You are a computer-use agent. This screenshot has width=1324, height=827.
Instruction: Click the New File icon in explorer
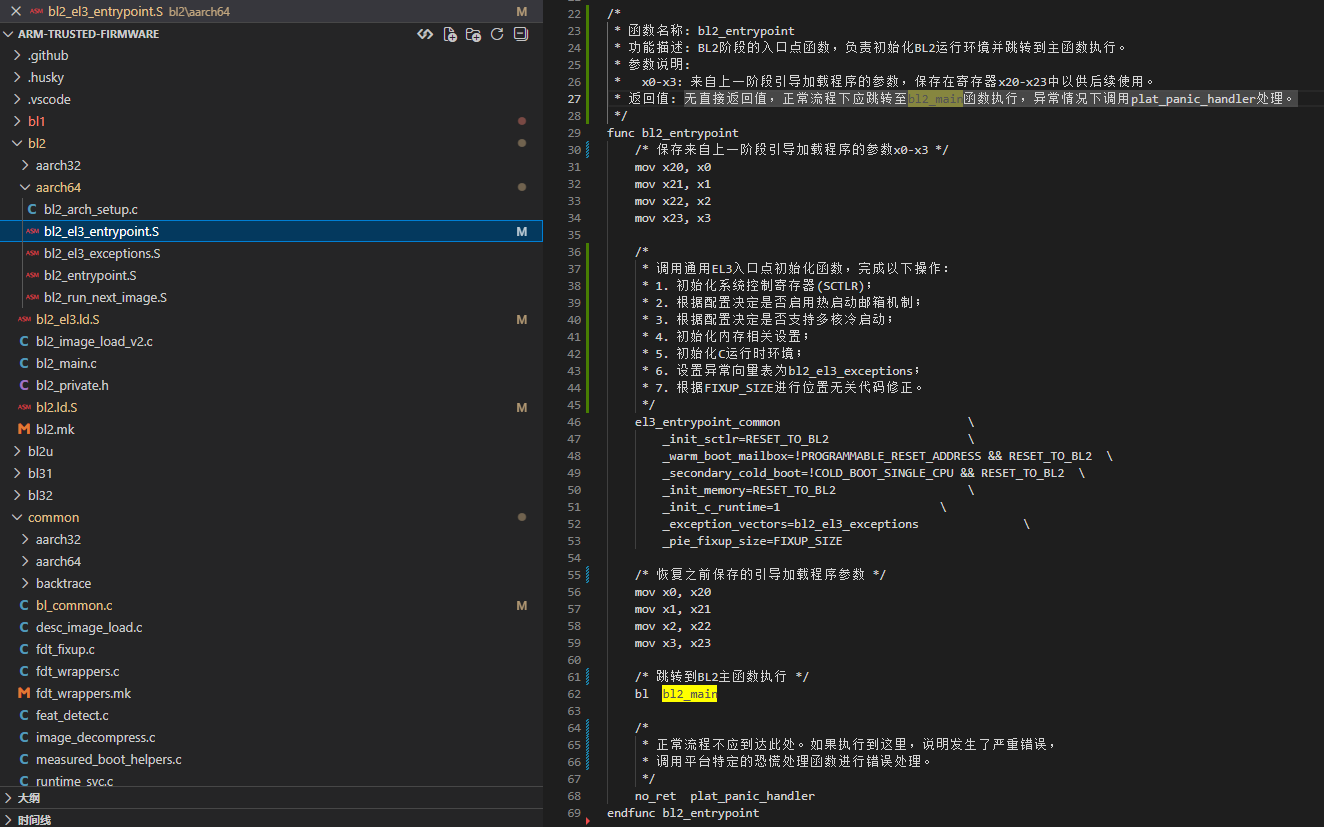click(x=450, y=34)
